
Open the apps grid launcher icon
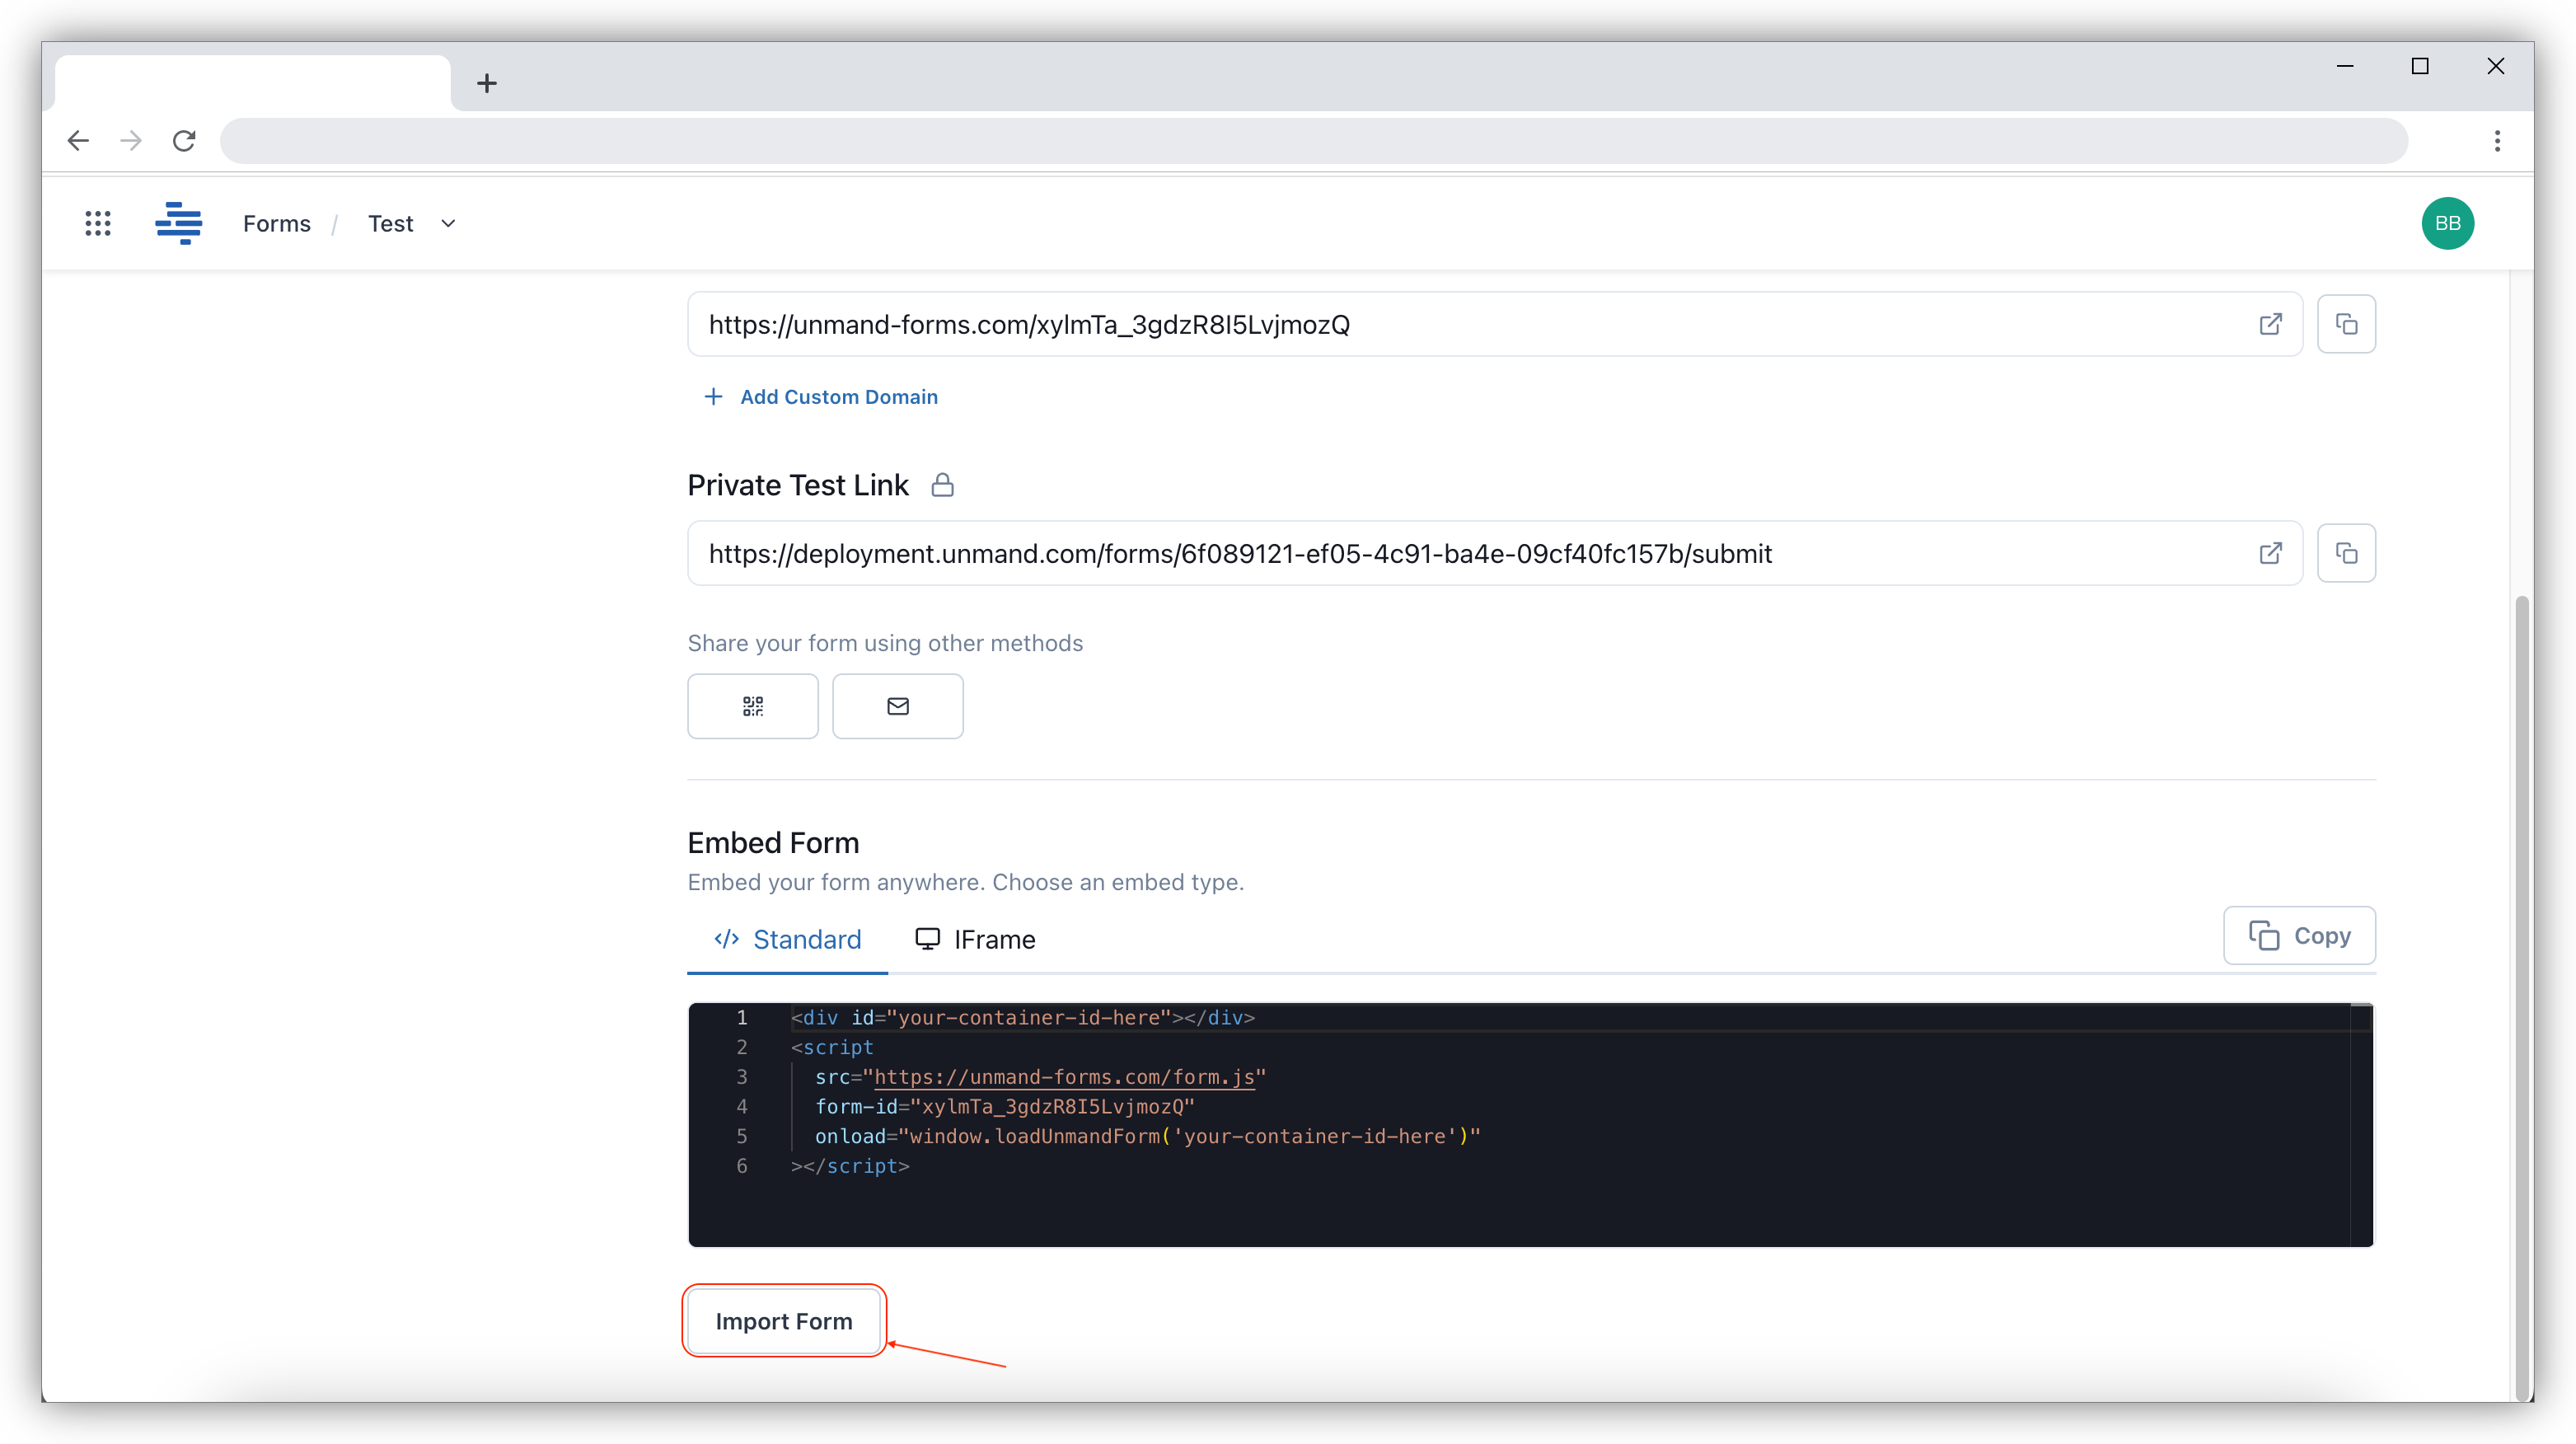98,223
